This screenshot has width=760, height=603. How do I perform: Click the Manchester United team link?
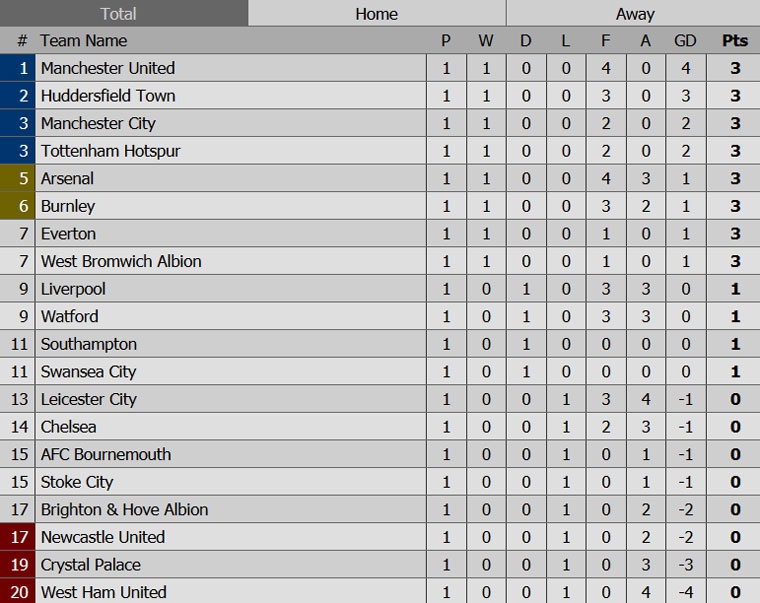pos(108,68)
